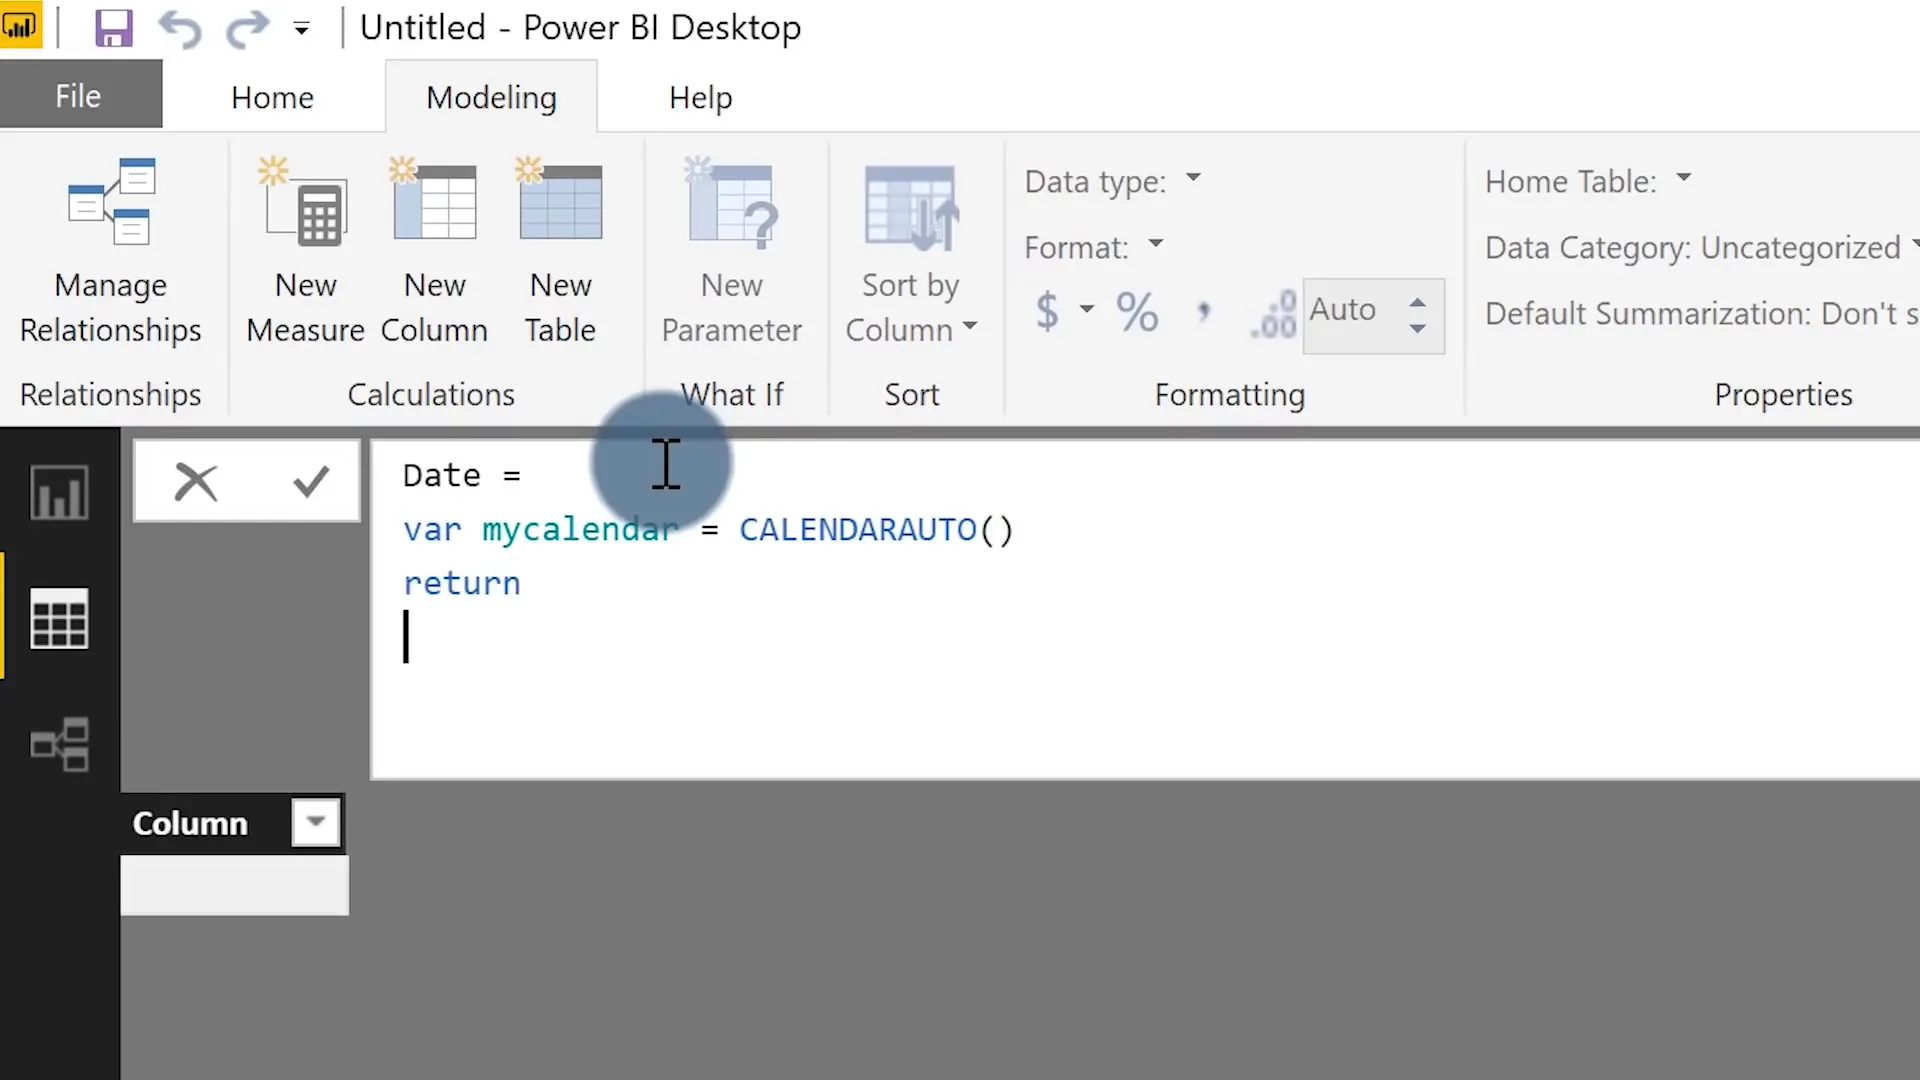Click the Power BI application logo

[x=20, y=26]
